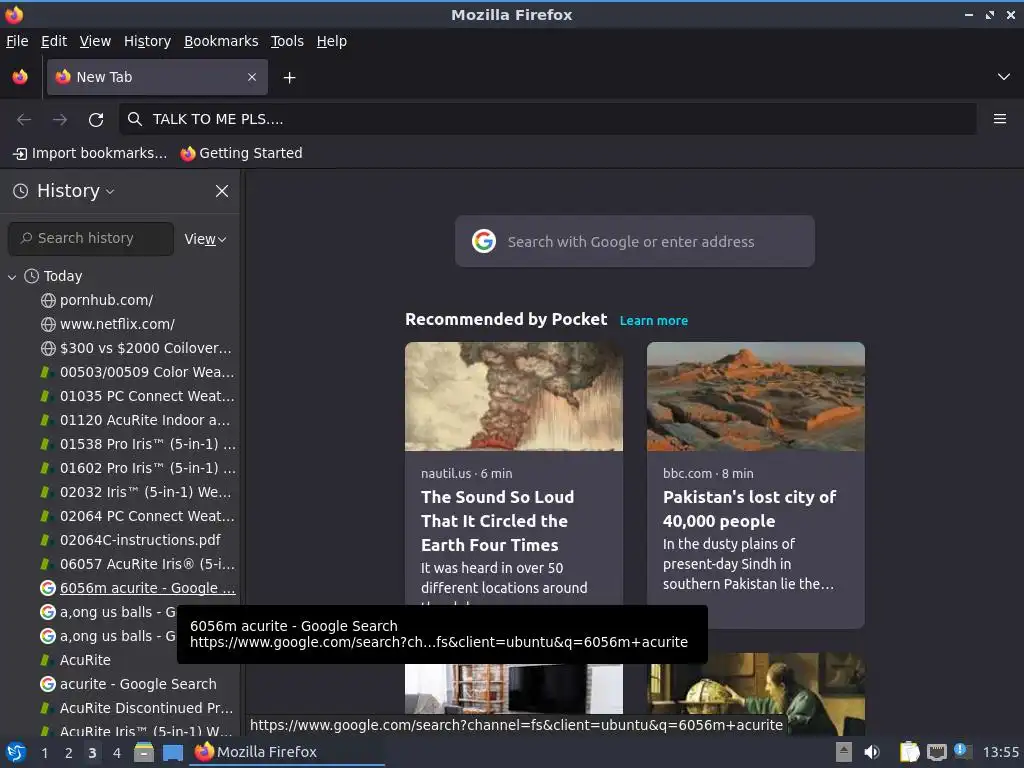Open the History menu in menu bar
The width and height of the screenshot is (1024, 768).
click(x=148, y=41)
